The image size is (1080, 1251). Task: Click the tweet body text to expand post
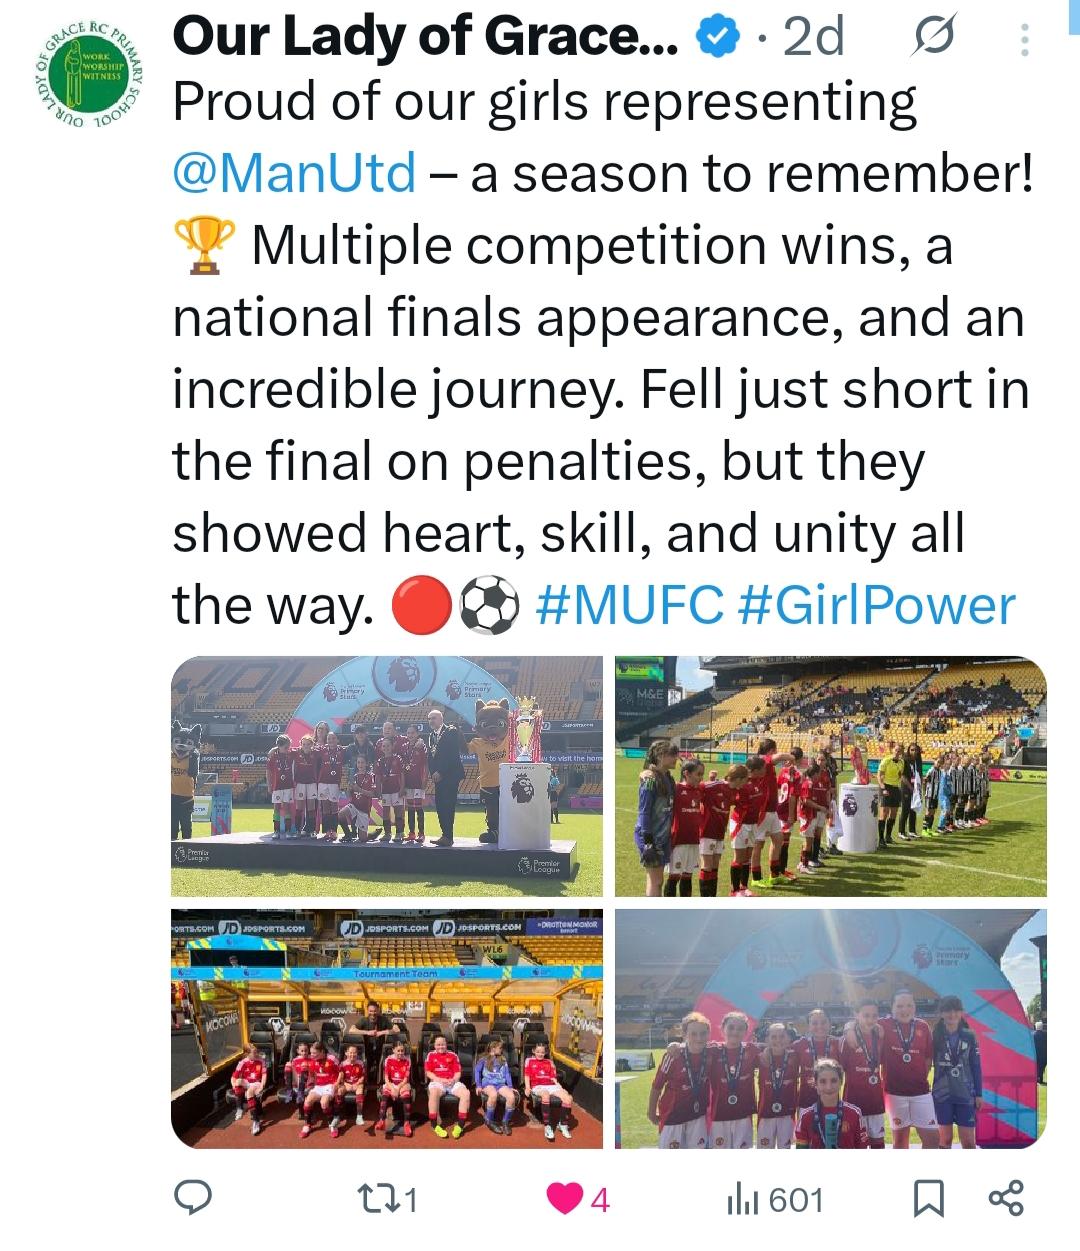pos(600,354)
